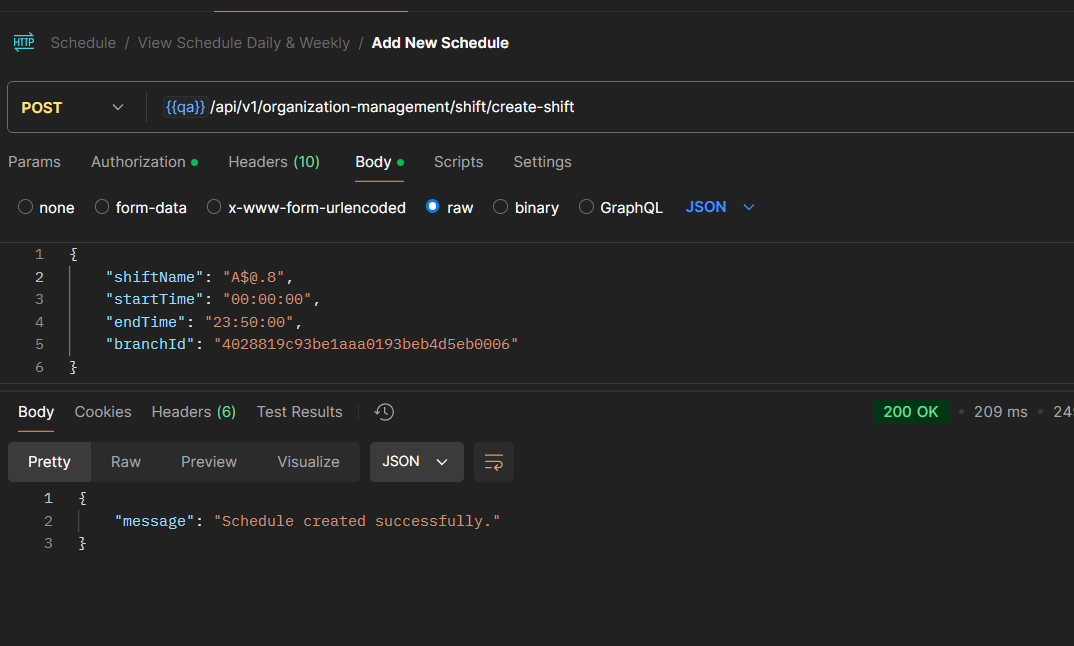Switch response view to Preview

click(209, 462)
